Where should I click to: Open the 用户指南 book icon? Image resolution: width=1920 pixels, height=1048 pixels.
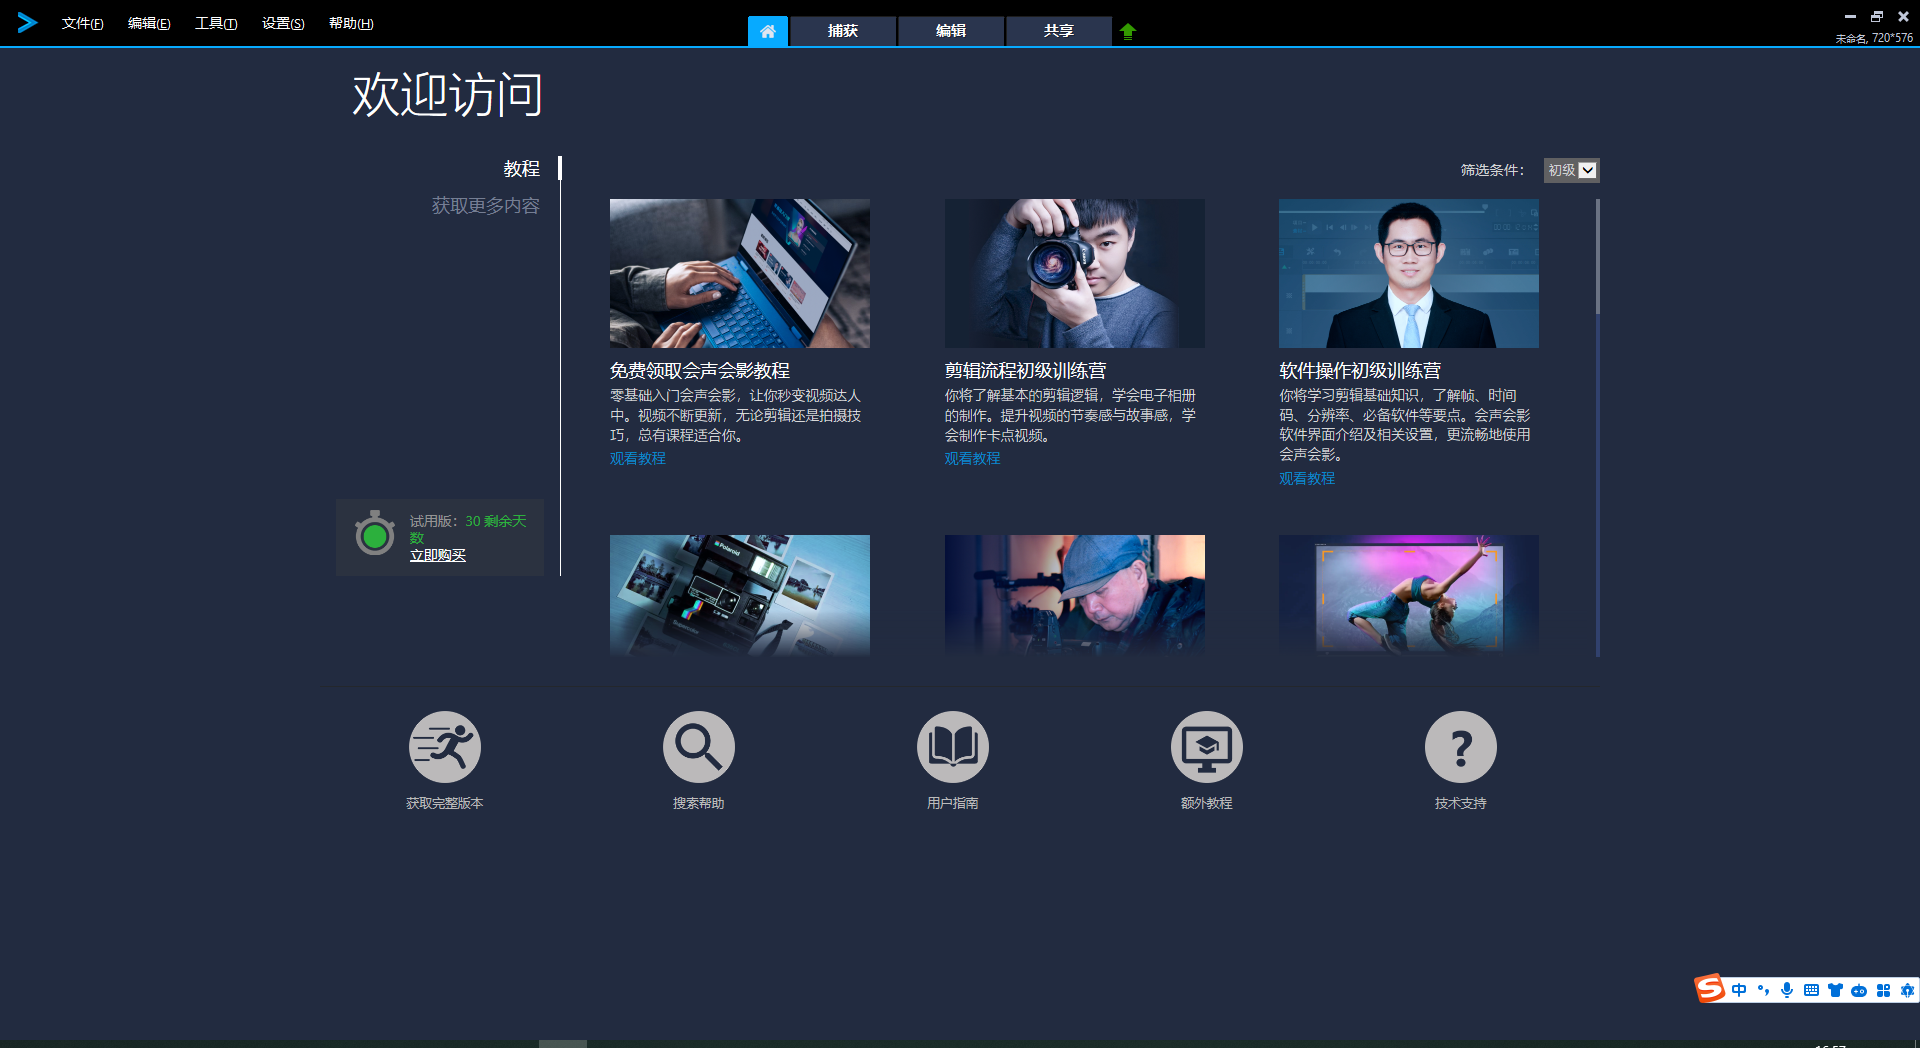click(952, 747)
